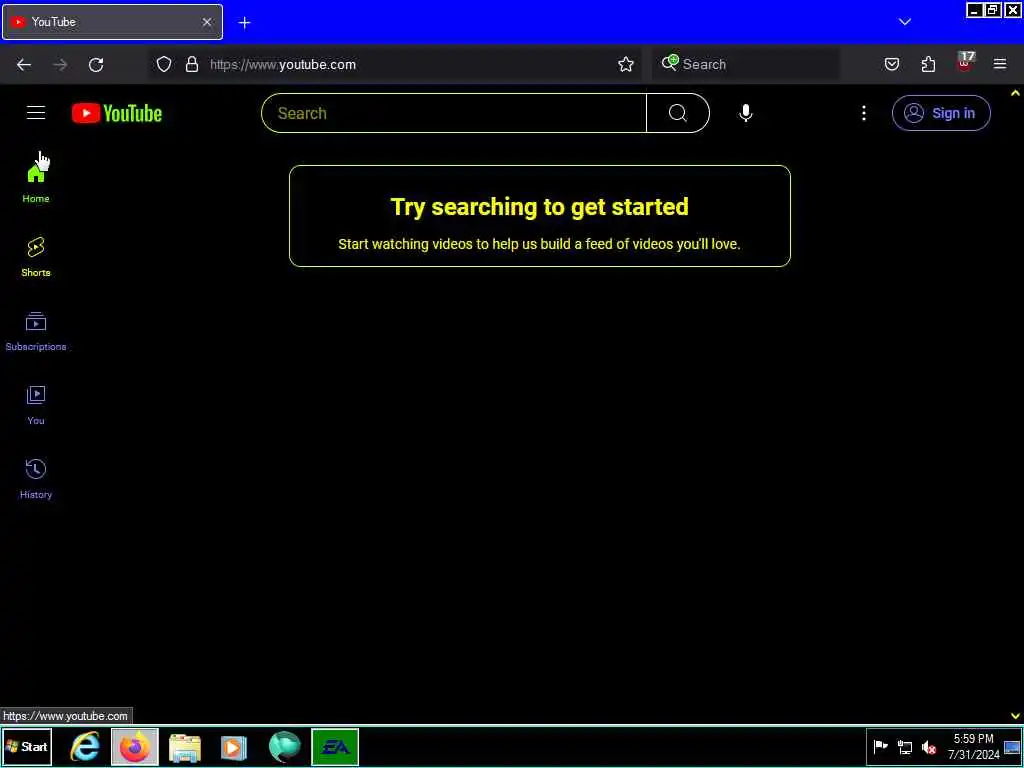
Task: Click the YouTube logo
Action: [117, 113]
